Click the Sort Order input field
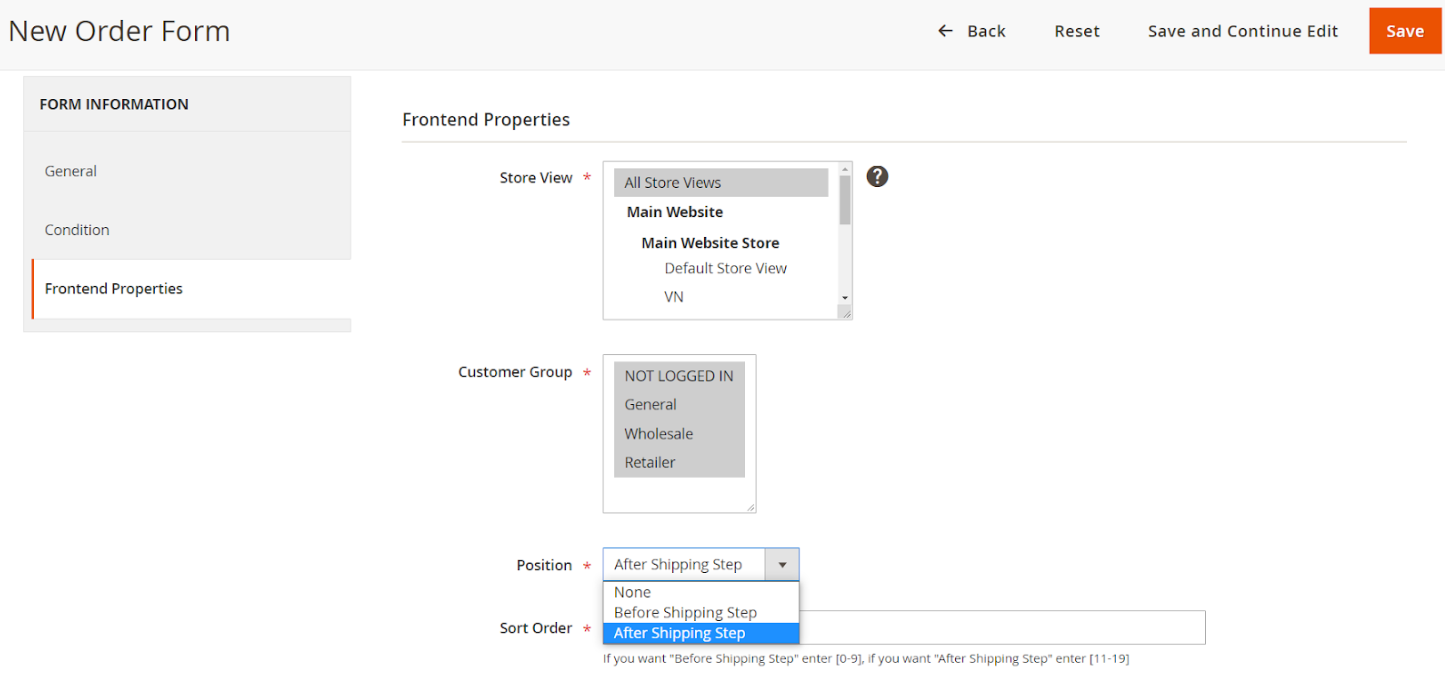The image size is (1445, 674). coord(1000,628)
